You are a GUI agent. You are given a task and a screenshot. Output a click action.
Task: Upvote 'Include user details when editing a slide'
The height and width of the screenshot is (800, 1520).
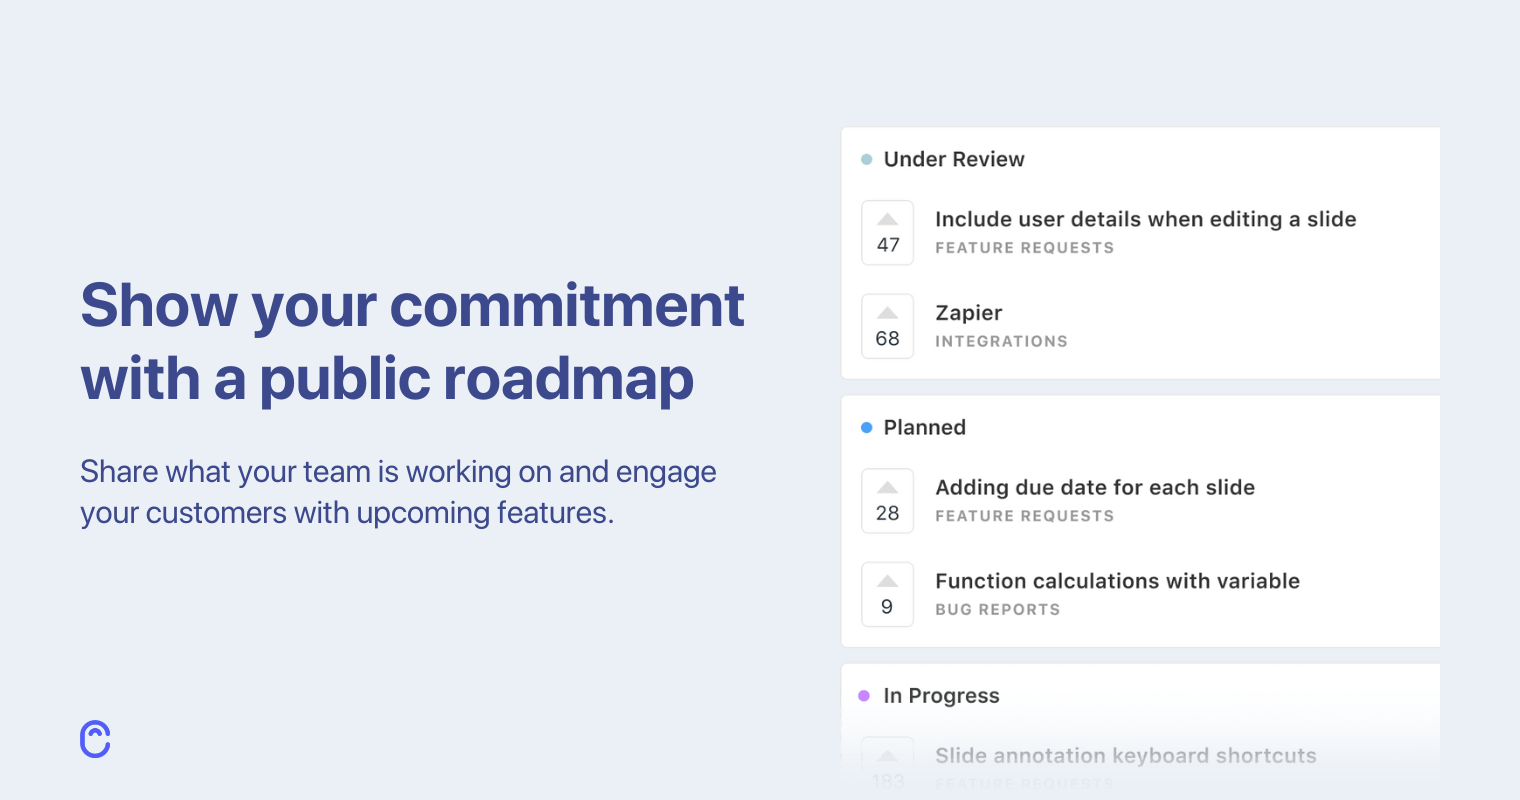pos(887,233)
